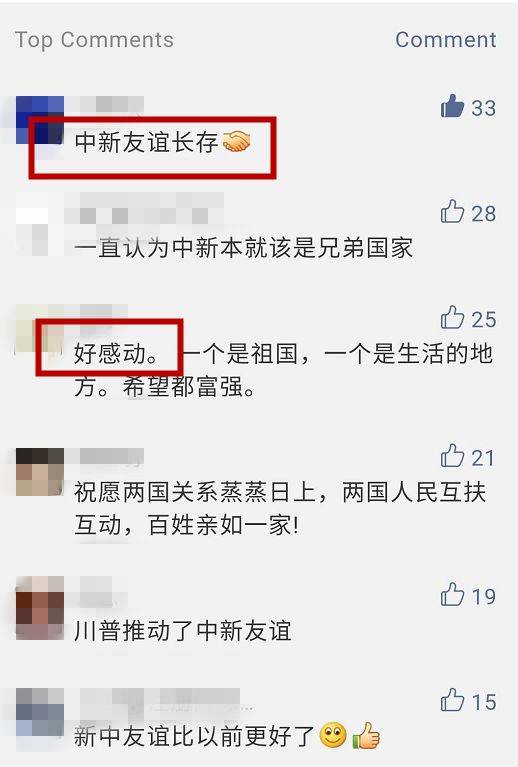This screenshot has width=518, height=767.
Task: Tap the smiley emoji in last comment
Action: pos(333,735)
